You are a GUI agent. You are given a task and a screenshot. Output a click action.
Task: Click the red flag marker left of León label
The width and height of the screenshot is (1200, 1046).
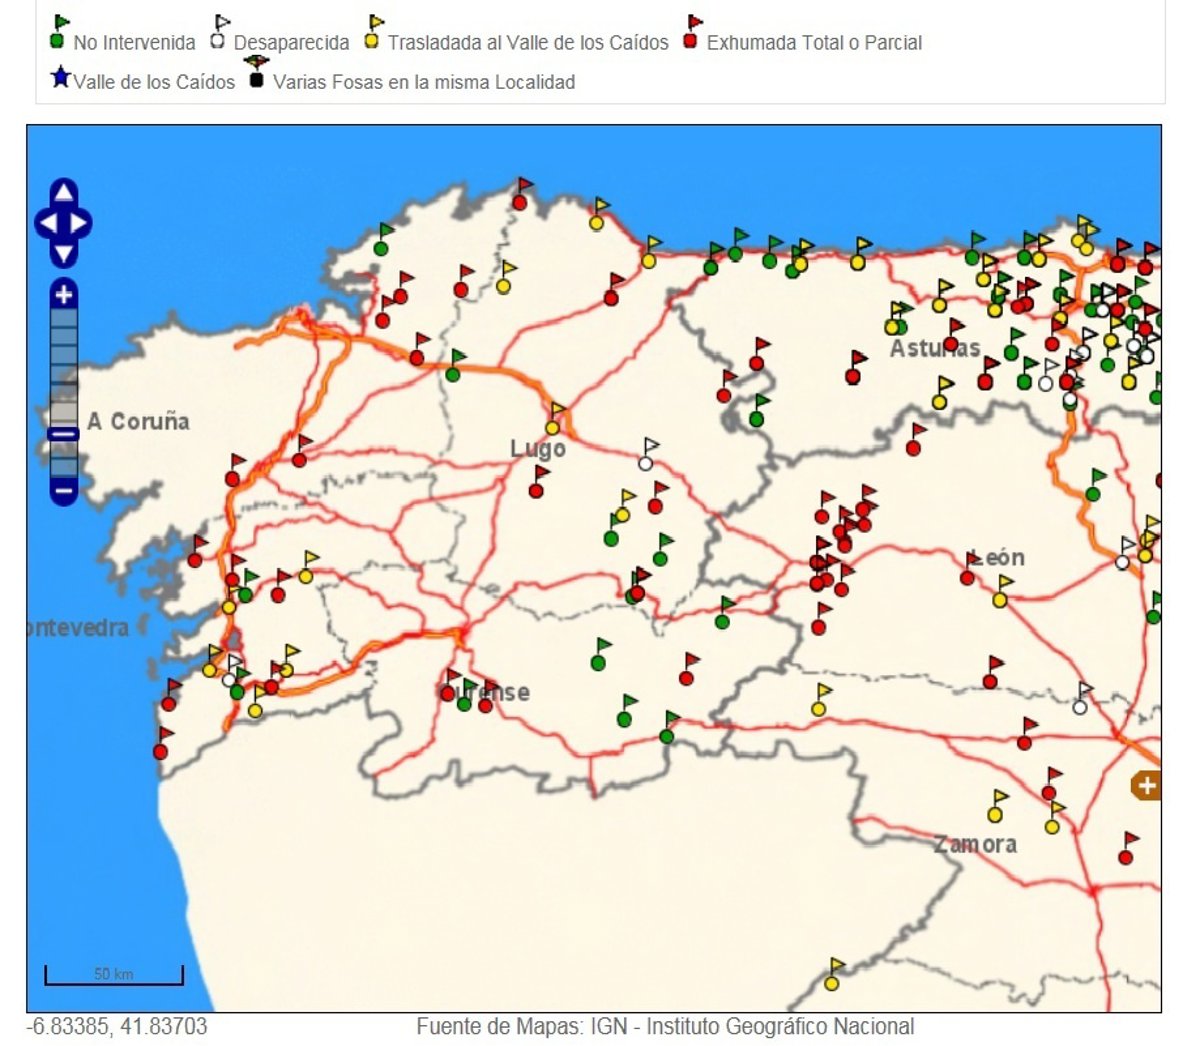(967, 576)
